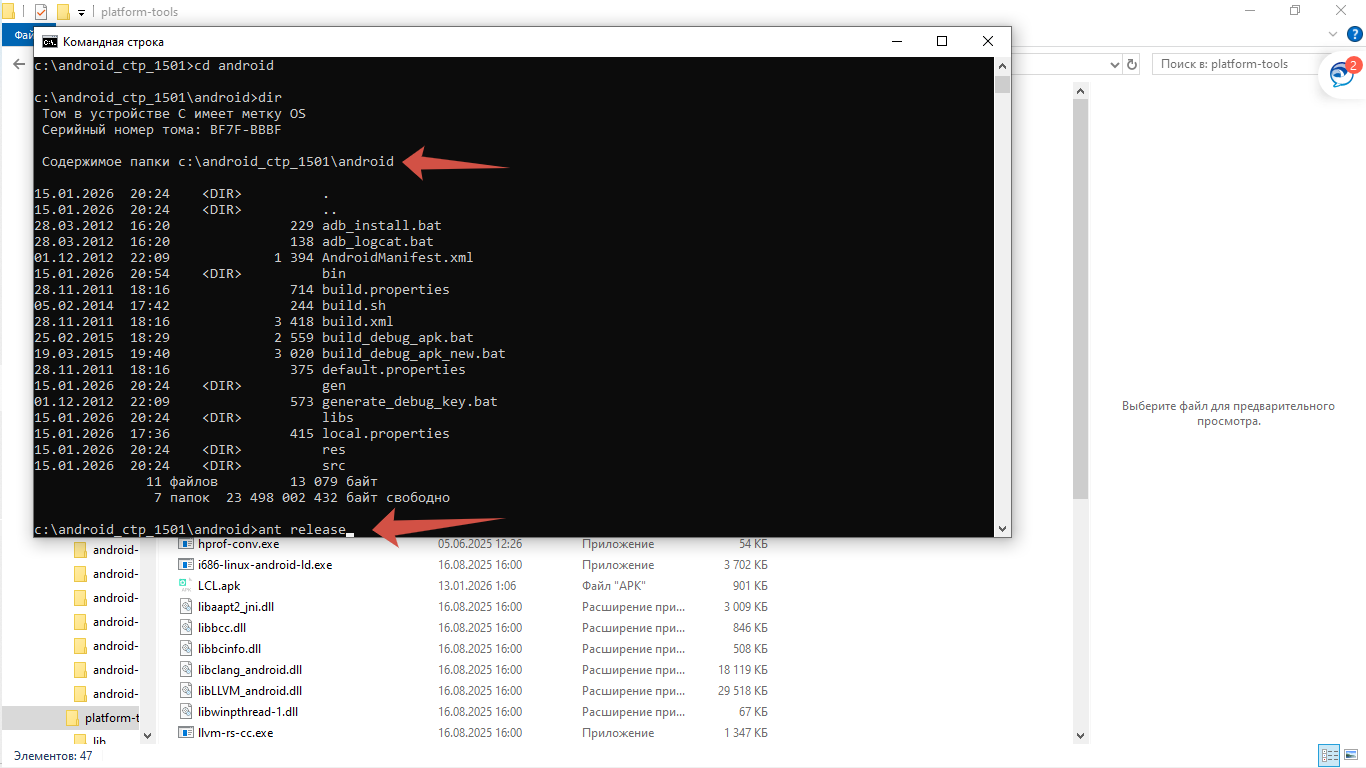
Task: Open the chat bubble with 2 notifications
Action: pyautogui.click(x=1341, y=74)
